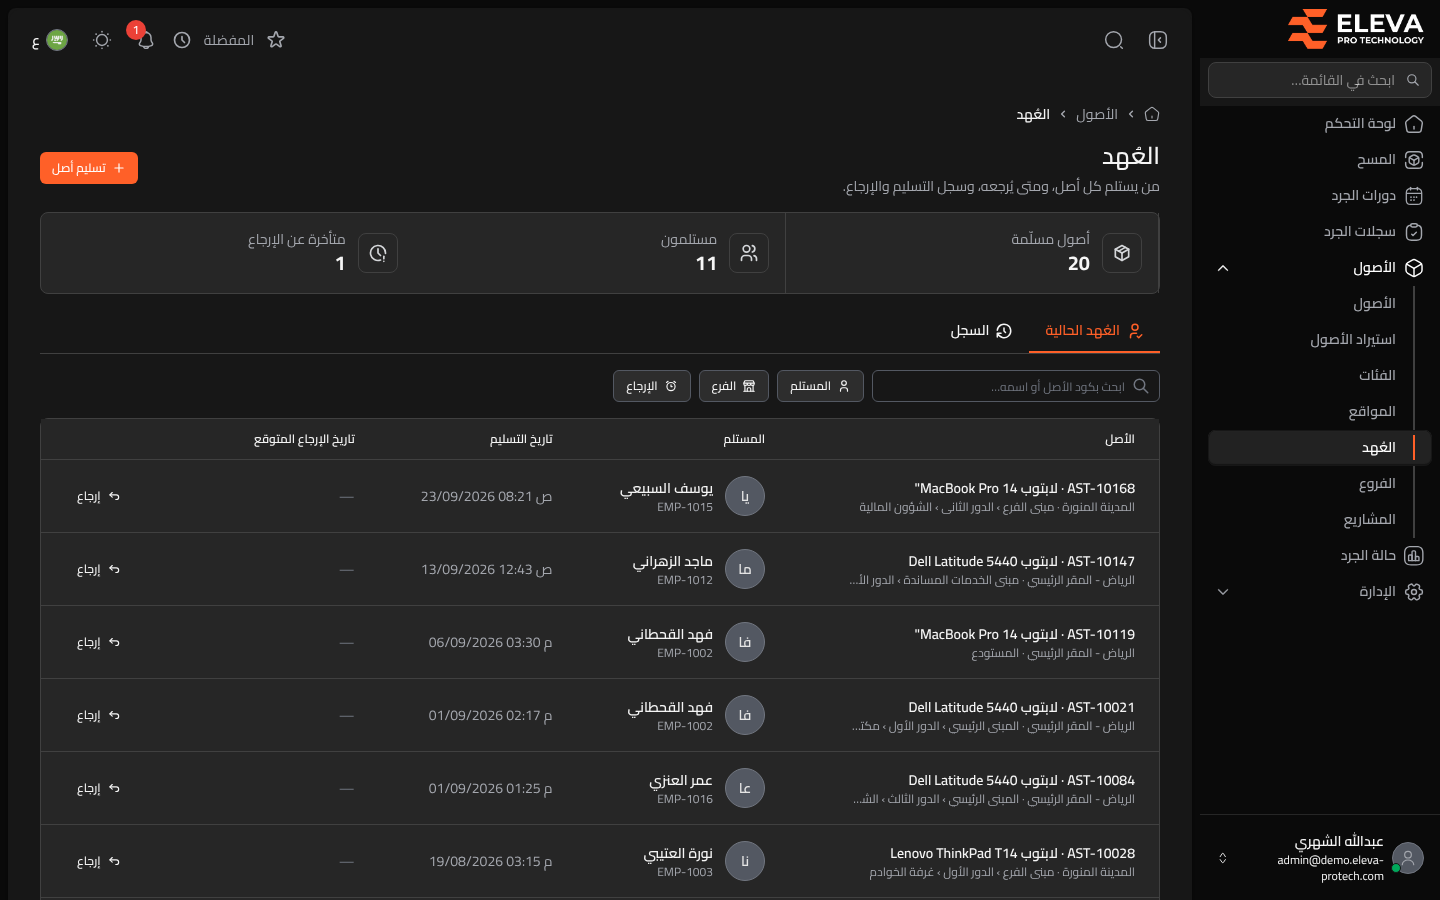The width and height of the screenshot is (1440, 900).
Task: Go to home breadcrumb icon
Action: tap(1152, 114)
